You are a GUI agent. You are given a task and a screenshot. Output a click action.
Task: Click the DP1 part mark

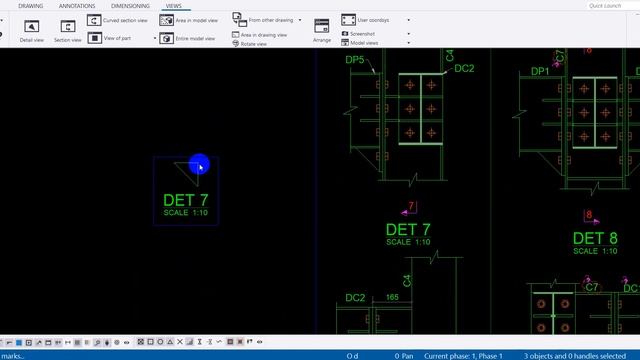540,71
